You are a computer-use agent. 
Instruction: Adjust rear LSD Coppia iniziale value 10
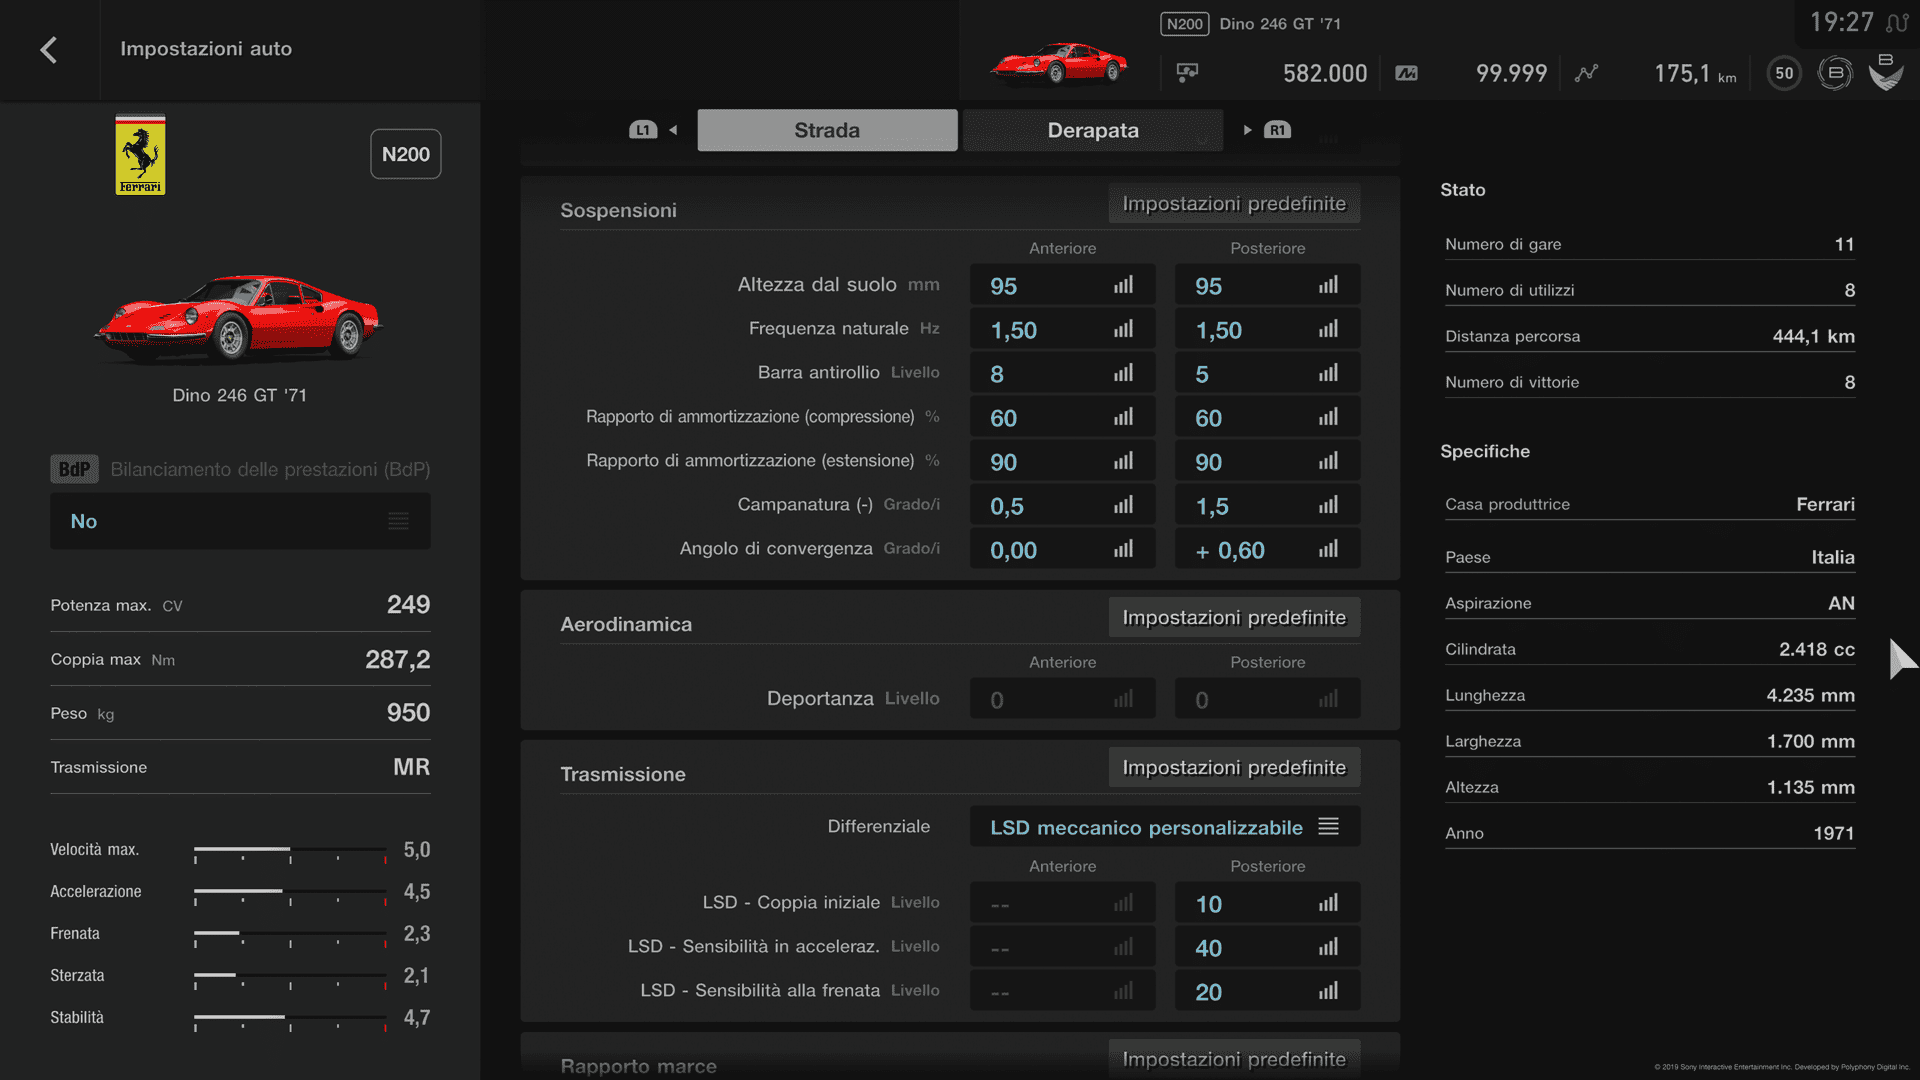pos(1266,904)
